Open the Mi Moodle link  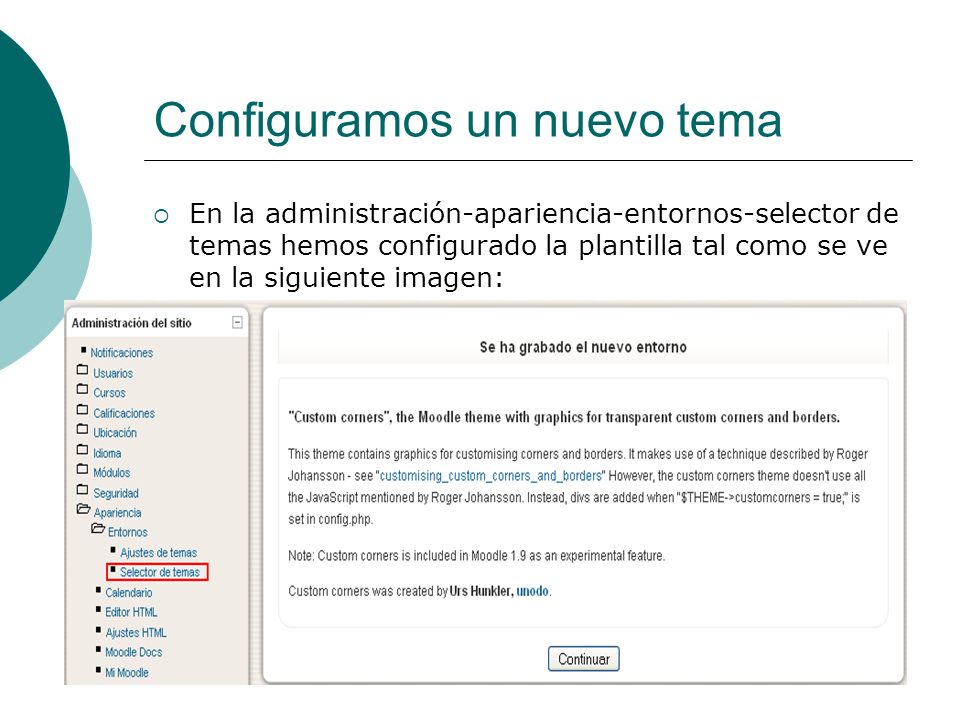[x=127, y=672]
